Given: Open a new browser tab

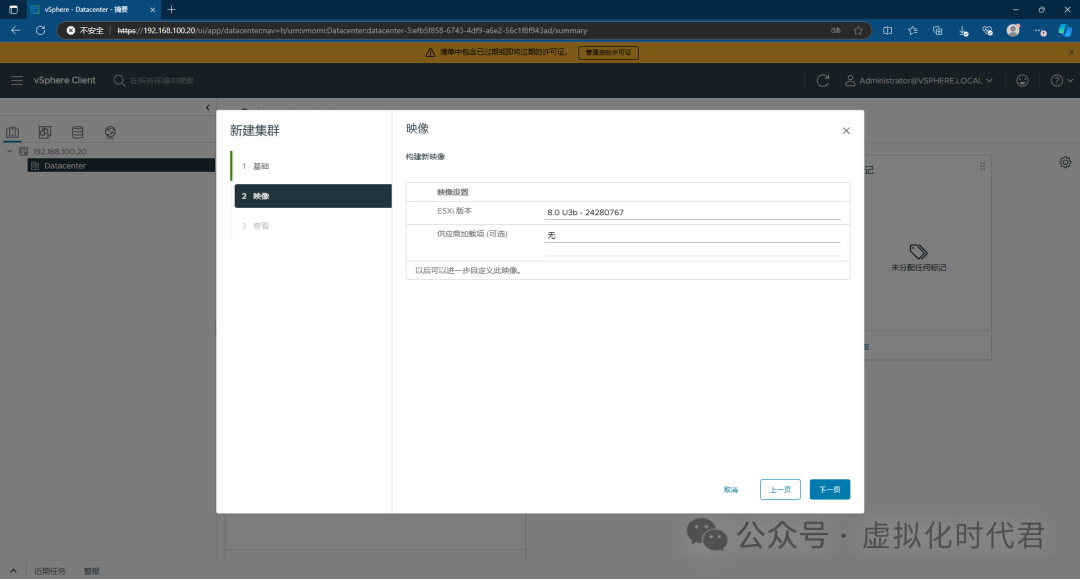Looking at the screenshot, I should 172,10.
